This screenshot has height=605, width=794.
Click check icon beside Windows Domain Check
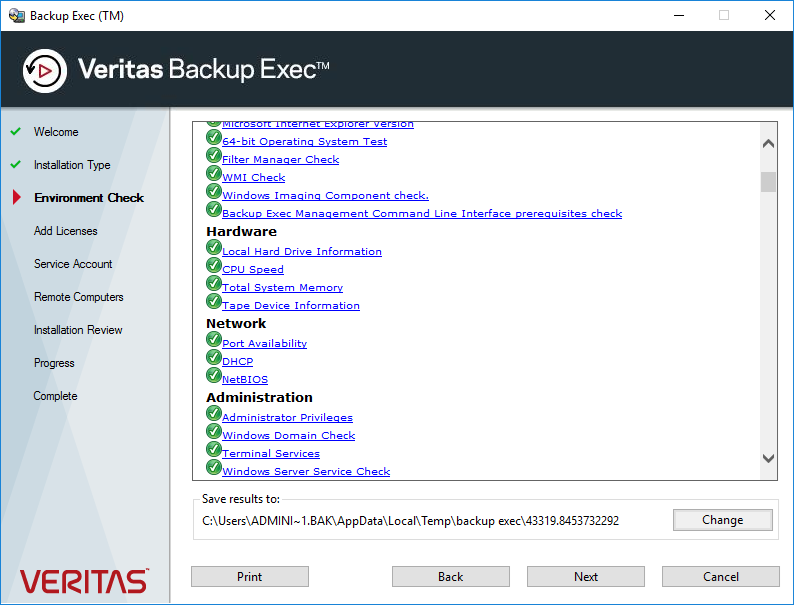tap(214, 431)
